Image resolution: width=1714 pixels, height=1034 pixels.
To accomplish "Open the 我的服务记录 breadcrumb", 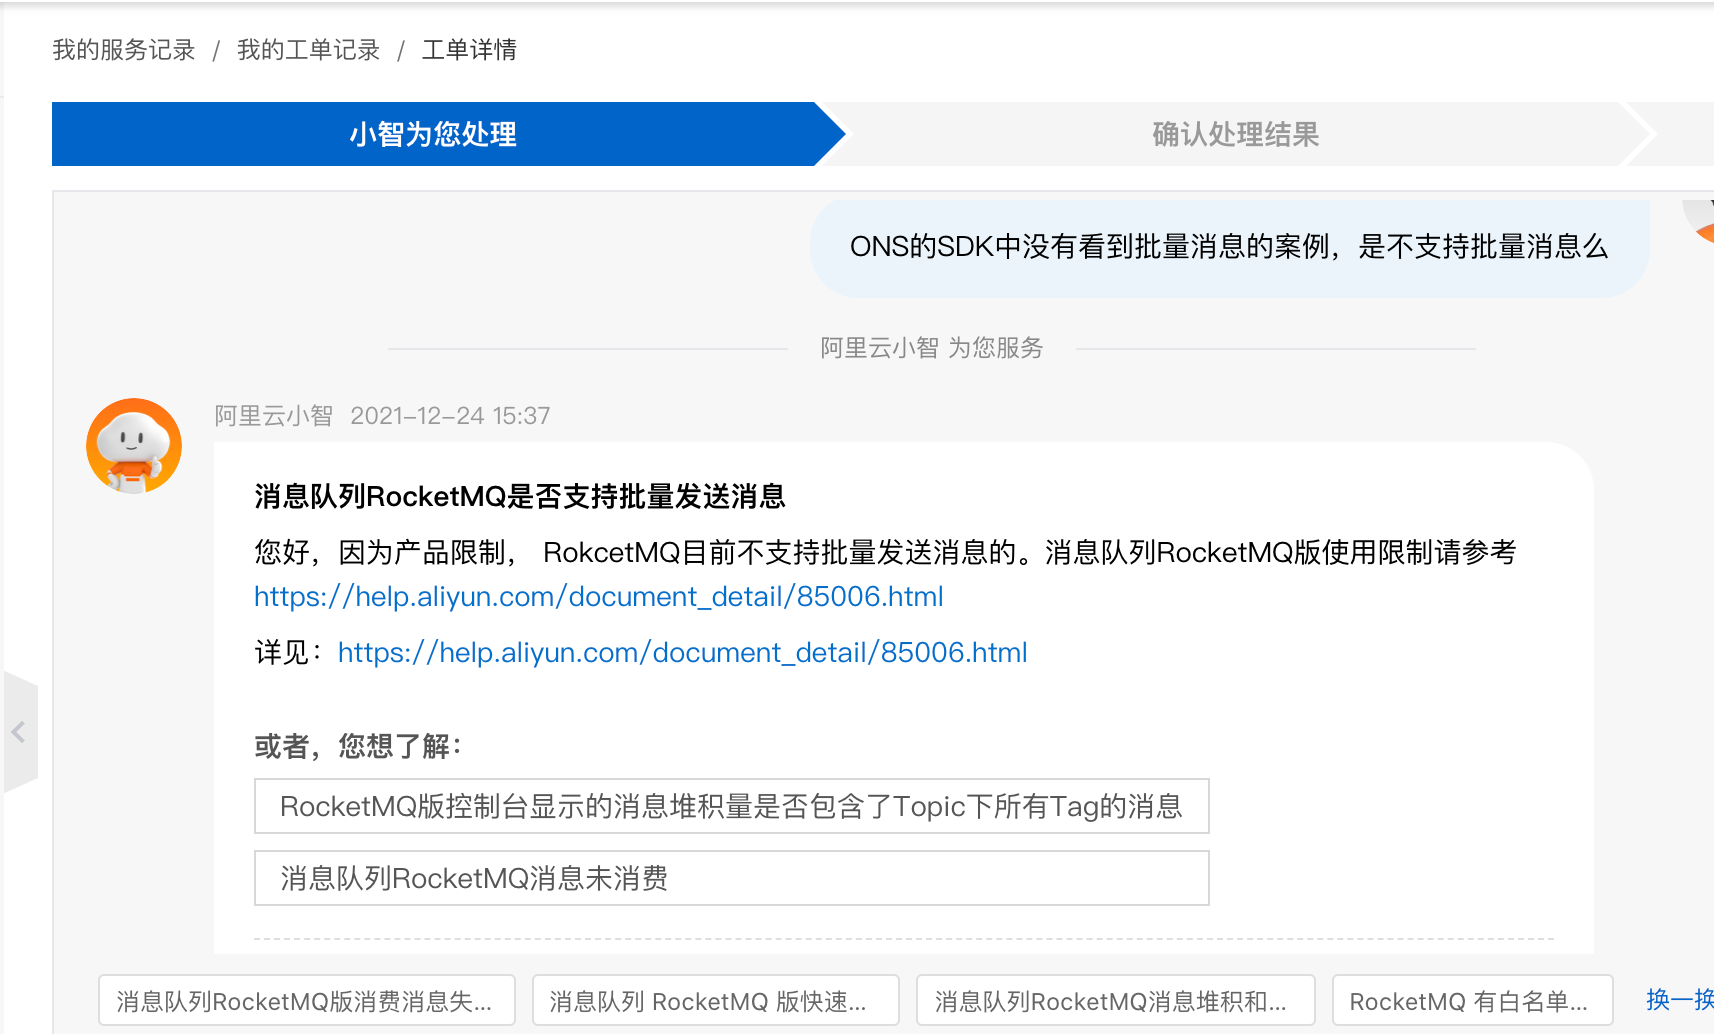I will tap(122, 49).
